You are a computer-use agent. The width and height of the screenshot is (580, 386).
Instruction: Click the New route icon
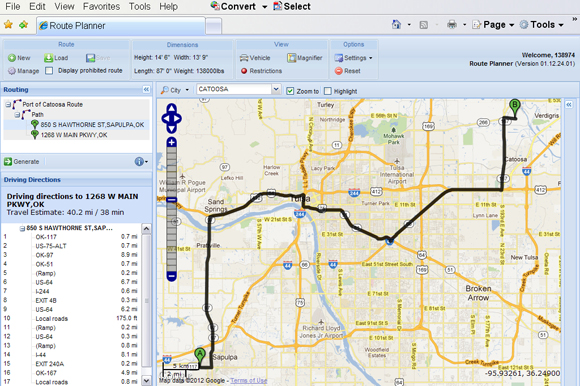(12, 58)
